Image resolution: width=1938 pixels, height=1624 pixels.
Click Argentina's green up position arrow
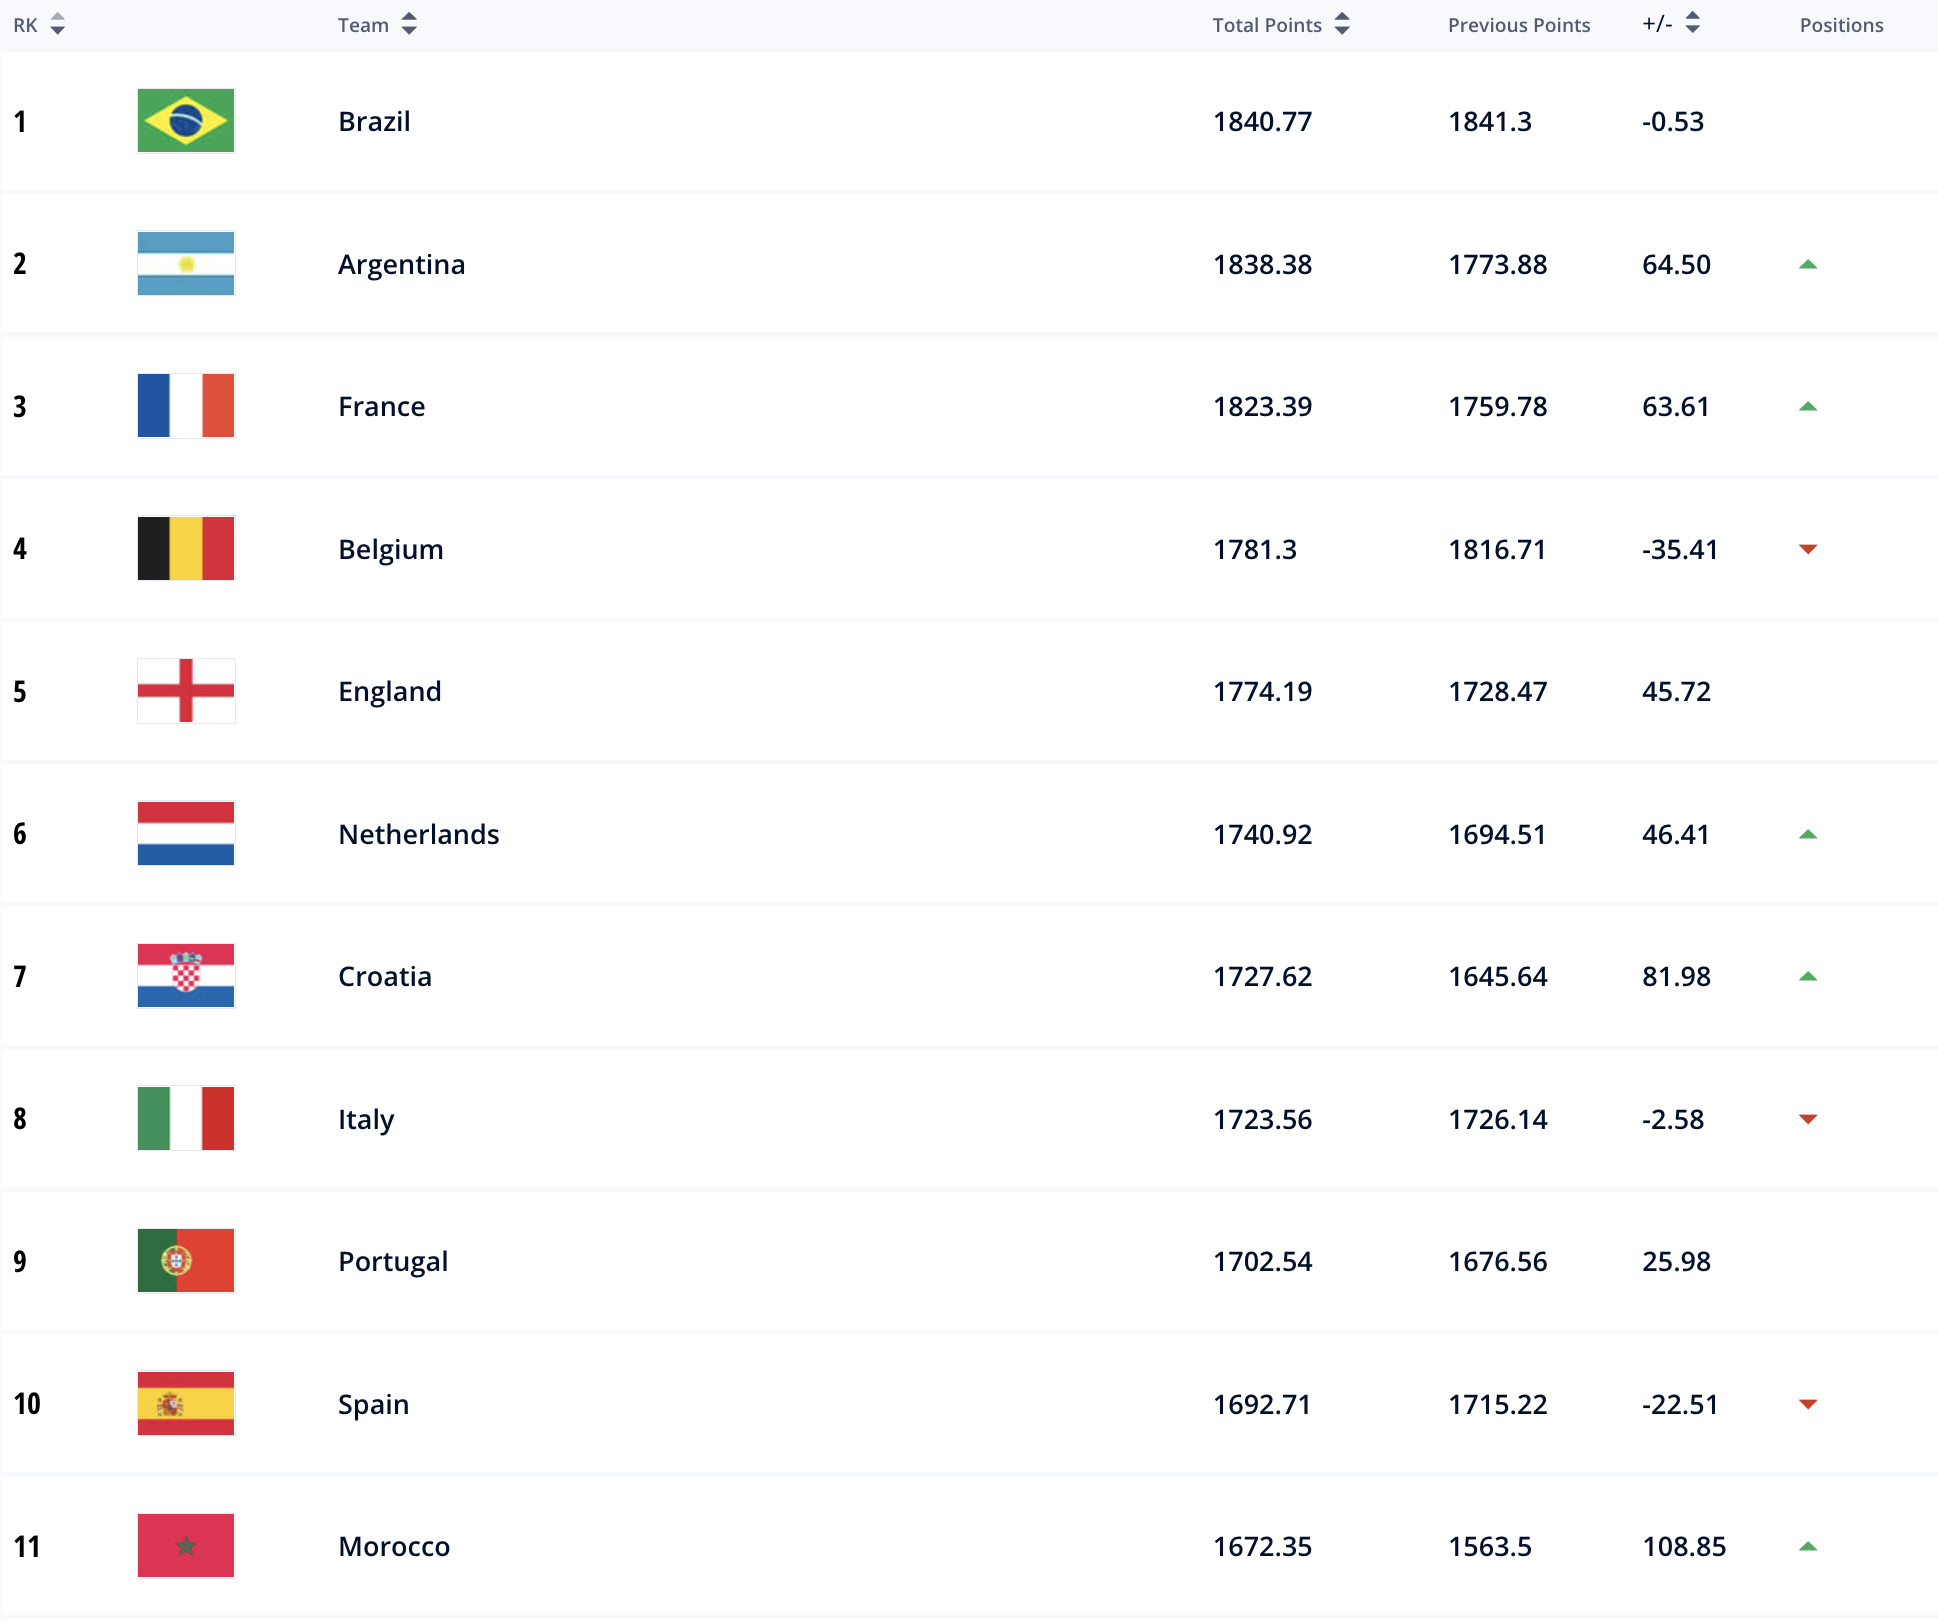point(1808,264)
